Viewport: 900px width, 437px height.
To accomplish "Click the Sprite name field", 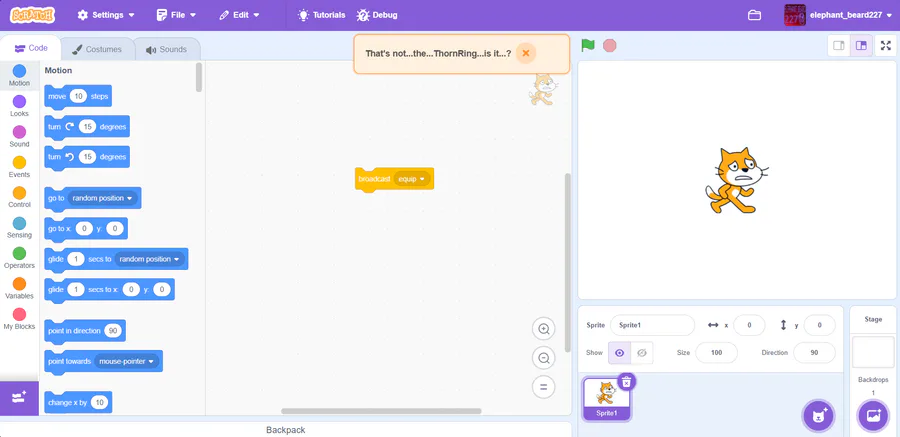I will tap(652, 325).
